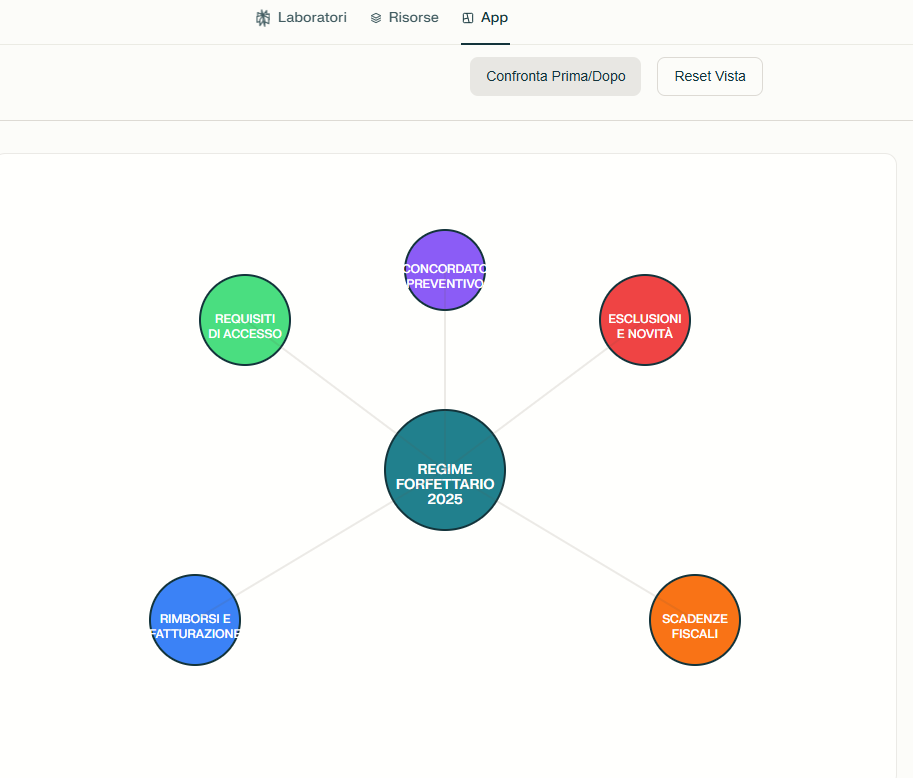
Task: Click empty canvas directly beneath the central node
Action: click(x=445, y=600)
